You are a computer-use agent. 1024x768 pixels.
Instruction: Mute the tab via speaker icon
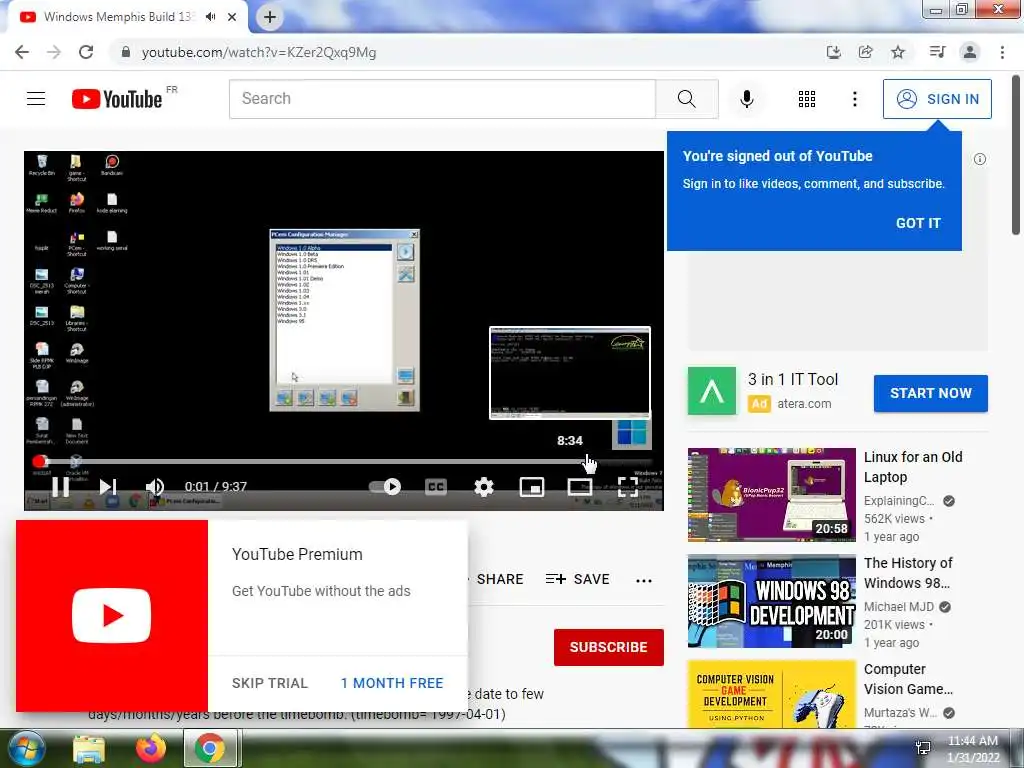click(x=210, y=17)
